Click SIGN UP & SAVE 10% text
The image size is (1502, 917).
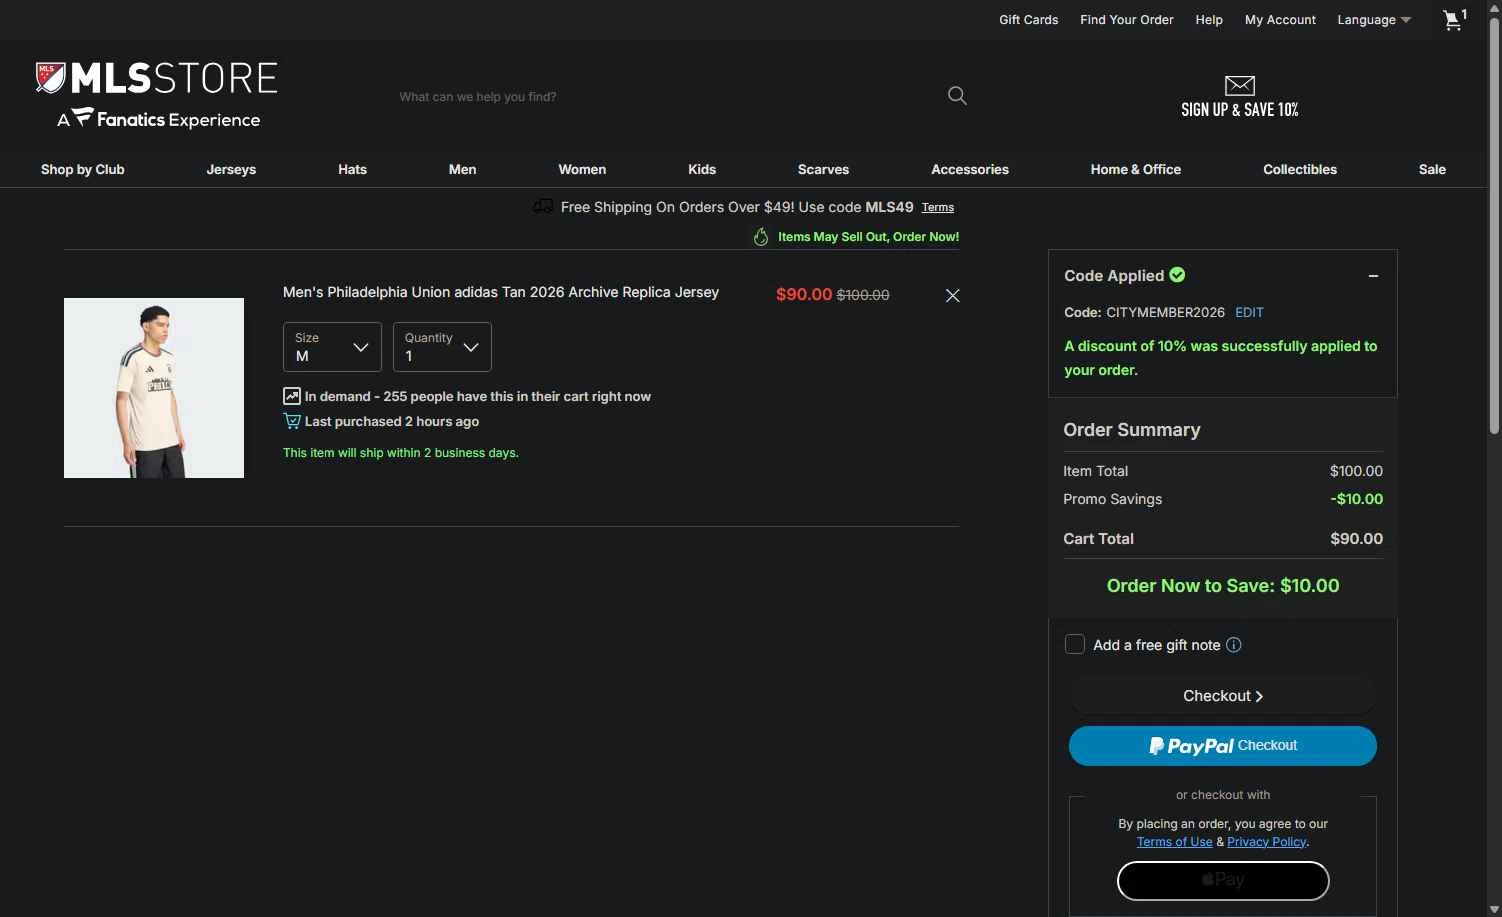[x=1240, y=110]
